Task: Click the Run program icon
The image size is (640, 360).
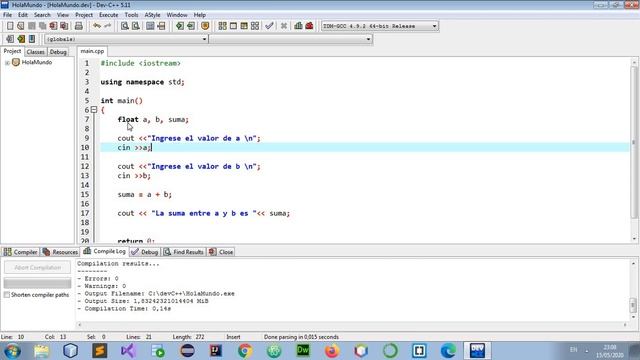Action: click(233, 26)
